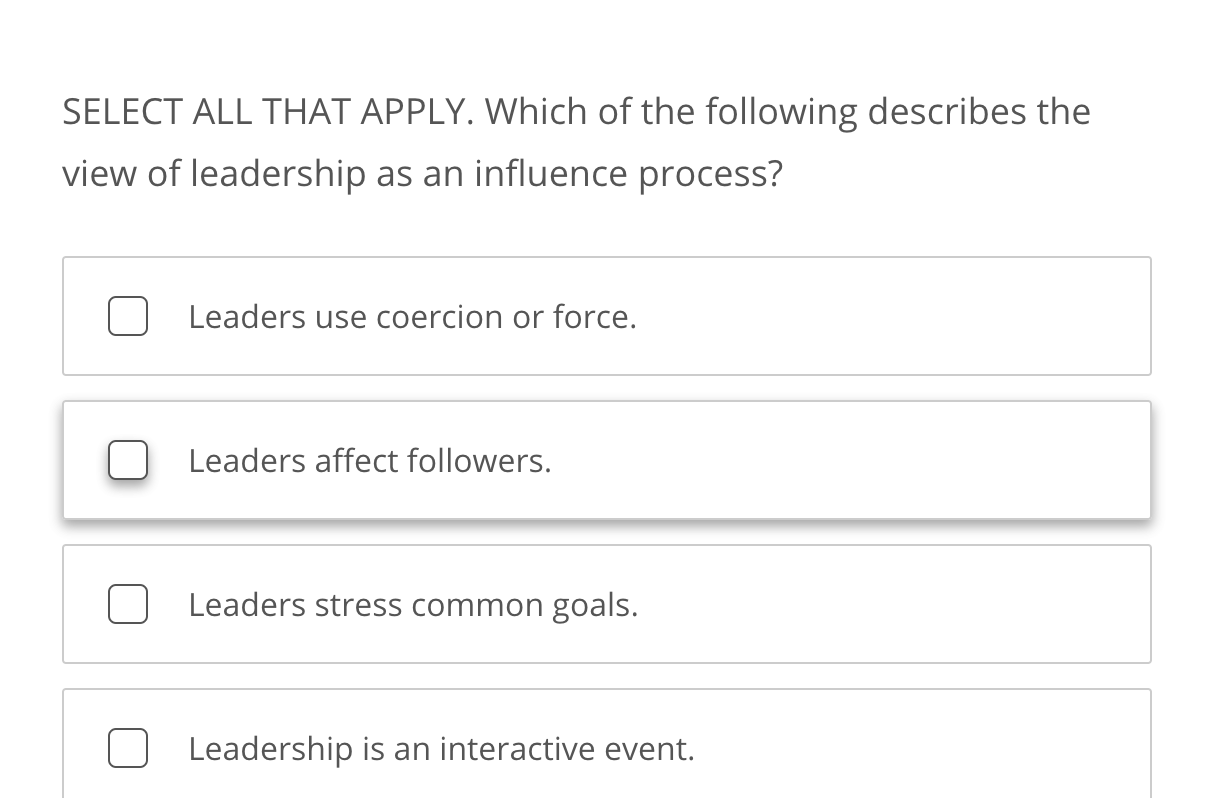The image size is (1220, 798).
Task: Check the box for "Leadership is an interactive event"
Action: coord(127,748)
